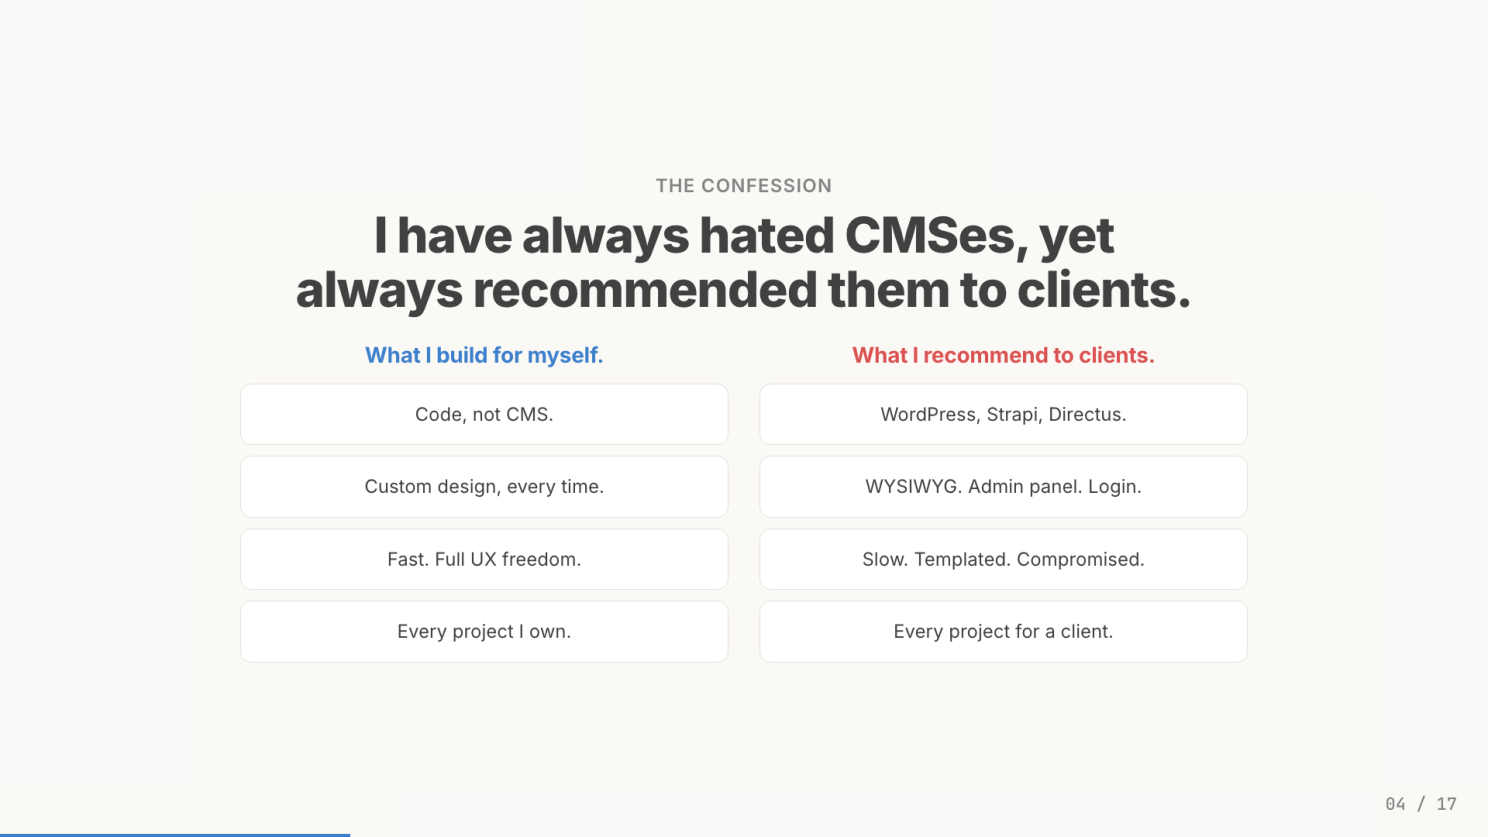Image resolution: width=1488 pixels, height=837 pixels.
Task: Click the word "Directus" in the top-right card
Action: coord(1086,414)
